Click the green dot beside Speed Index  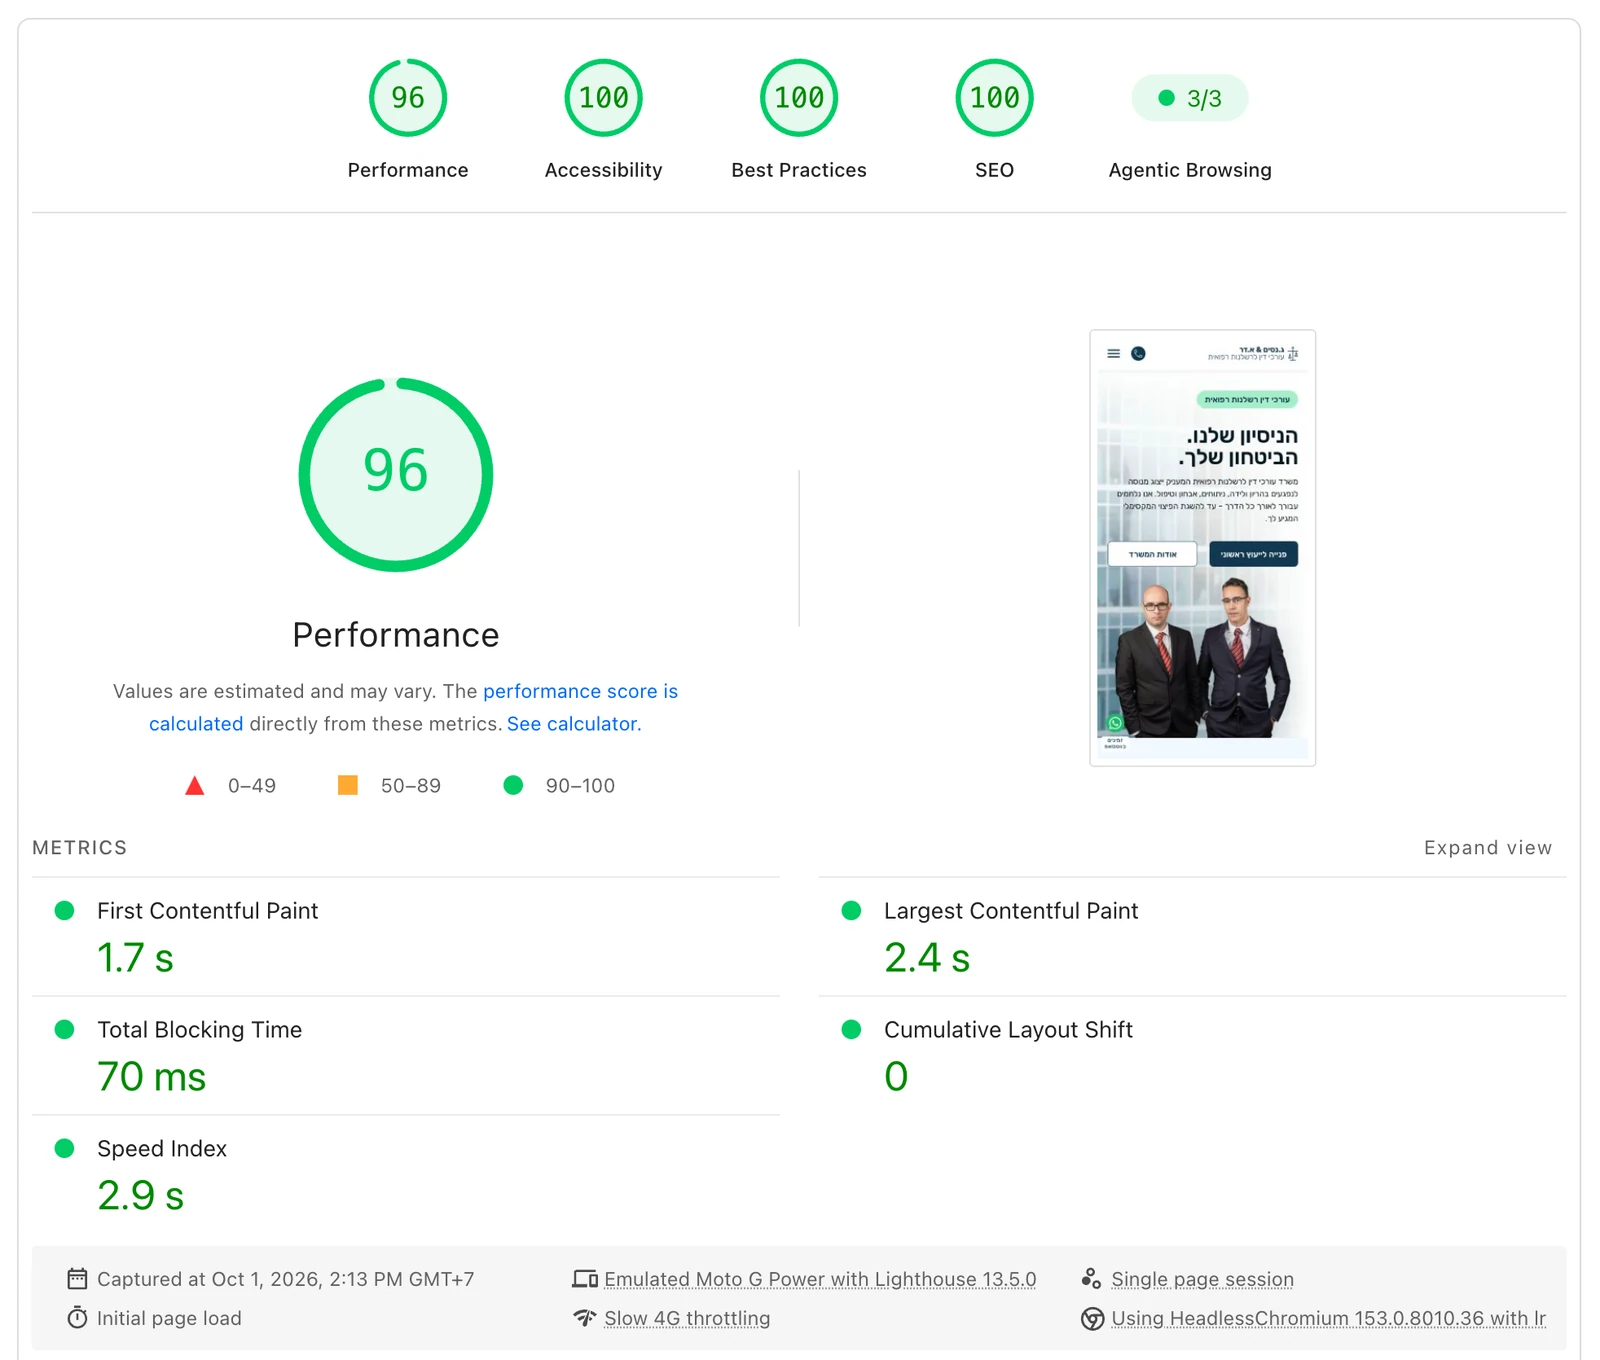(x=64, y=1148)
